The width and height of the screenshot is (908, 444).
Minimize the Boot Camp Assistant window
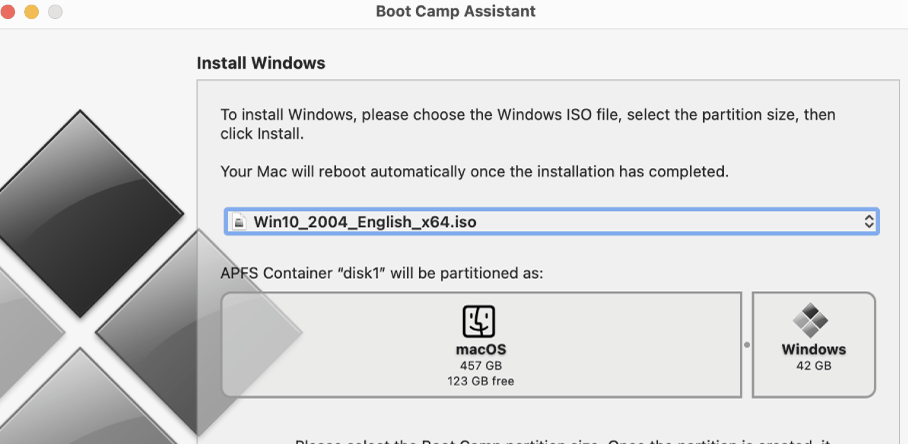point(31,12)
